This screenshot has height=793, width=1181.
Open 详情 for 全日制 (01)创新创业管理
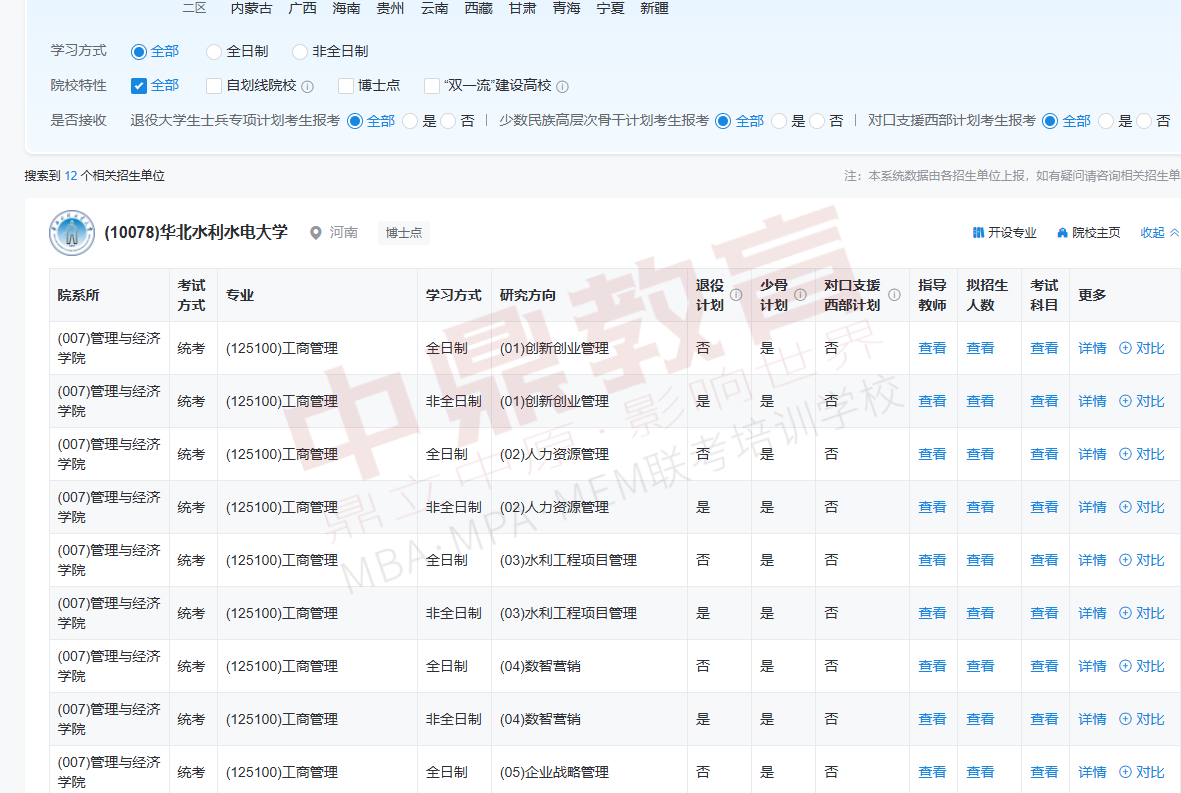point(1092,348)
